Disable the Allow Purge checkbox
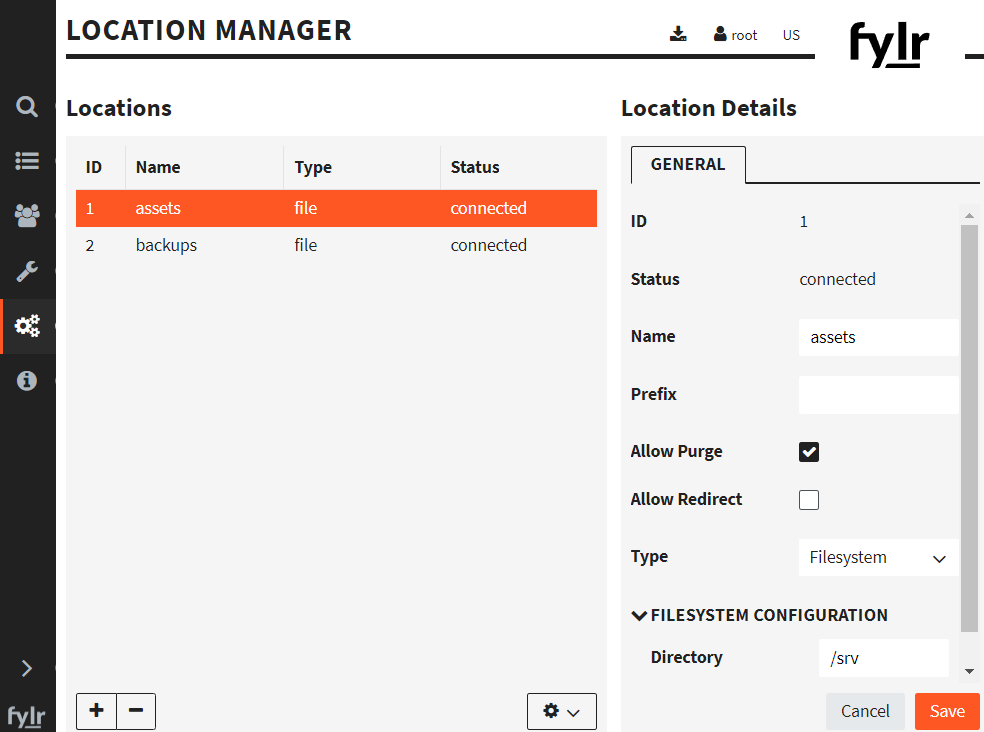 click(809, 452)
